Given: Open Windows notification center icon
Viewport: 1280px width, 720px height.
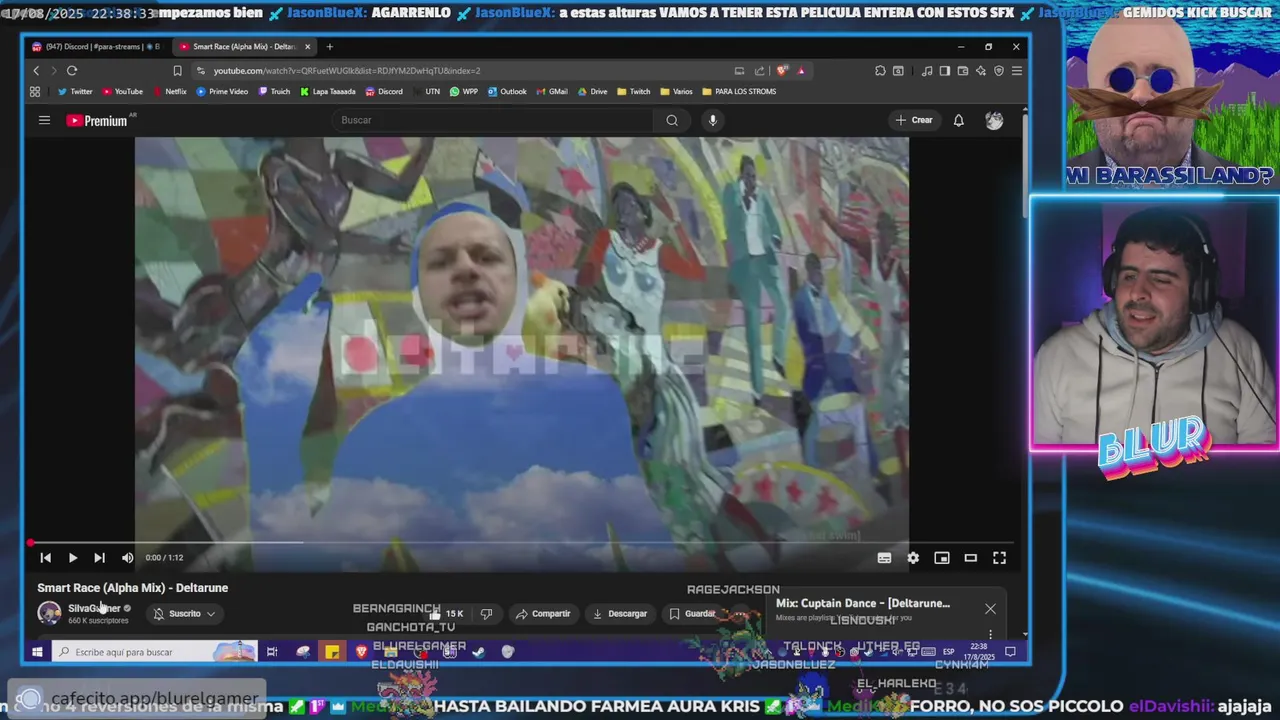Looking at the screenshot, I should point(1010,652).
